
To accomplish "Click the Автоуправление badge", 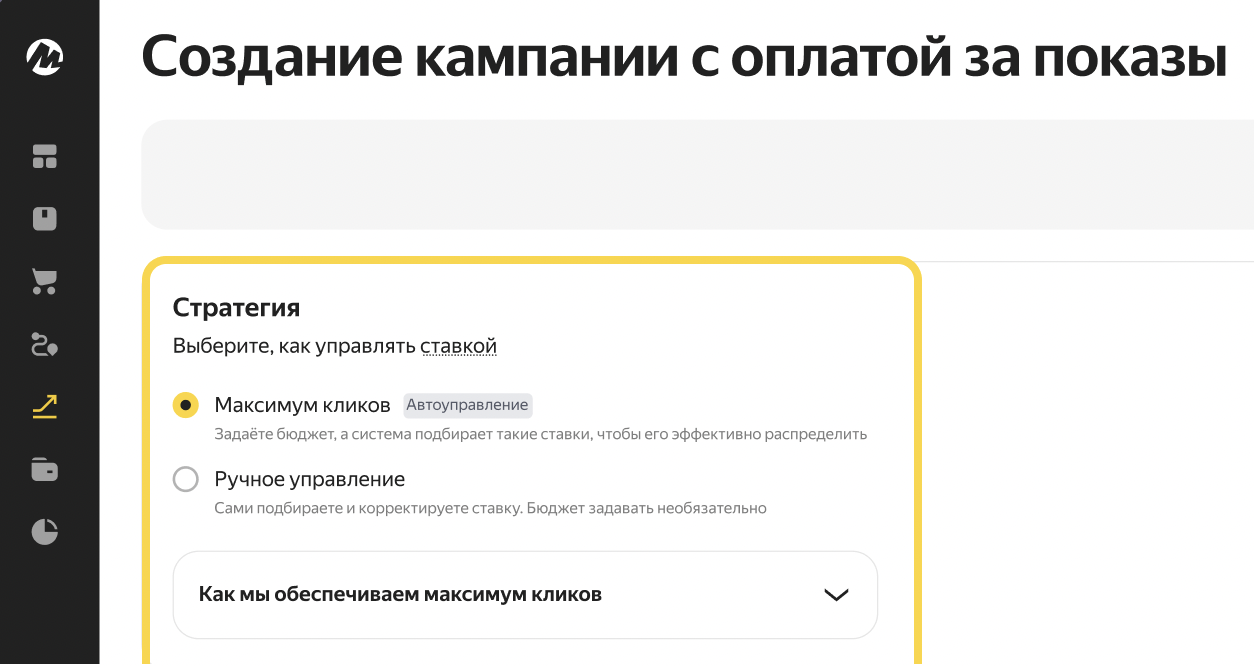I will (x=468, y=405).
